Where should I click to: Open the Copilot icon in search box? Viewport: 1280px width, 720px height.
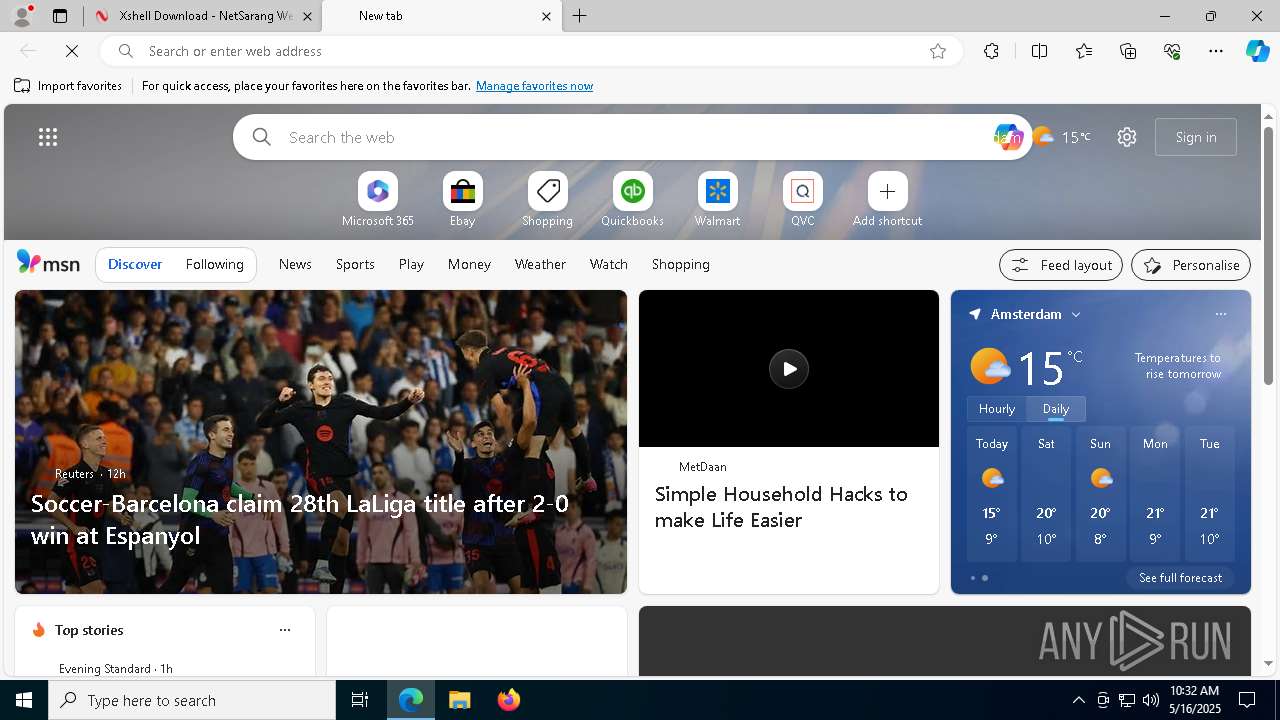(1008, 137)
